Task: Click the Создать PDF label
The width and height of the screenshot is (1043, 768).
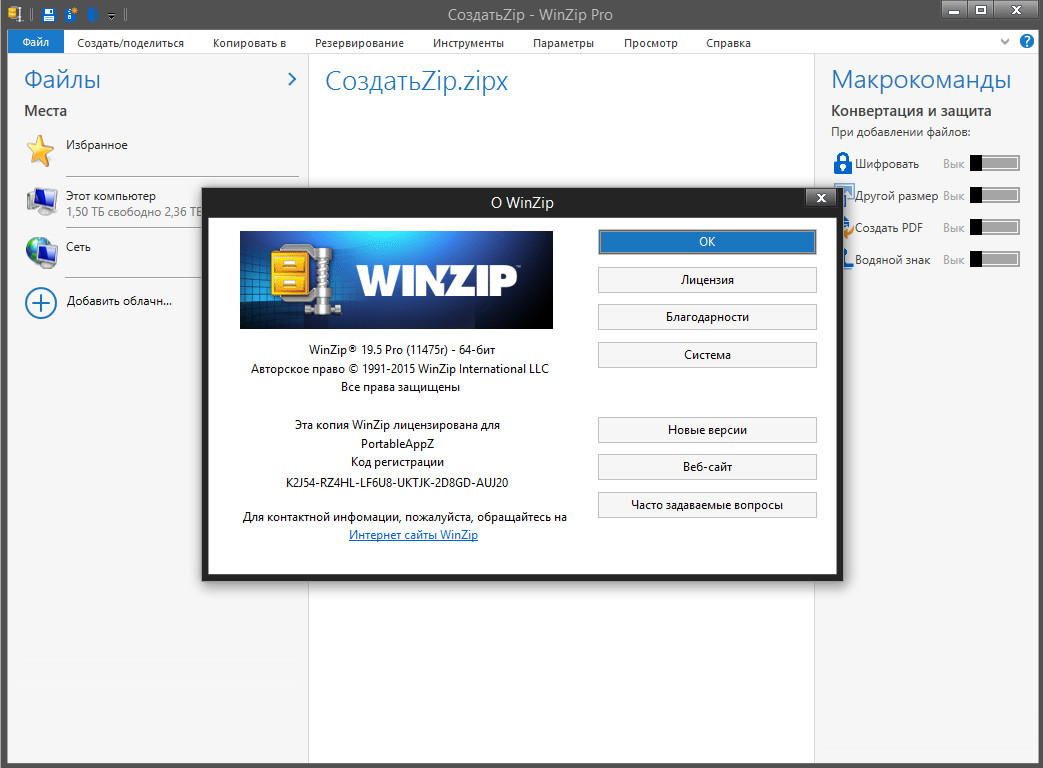Action: pos(889,227)
